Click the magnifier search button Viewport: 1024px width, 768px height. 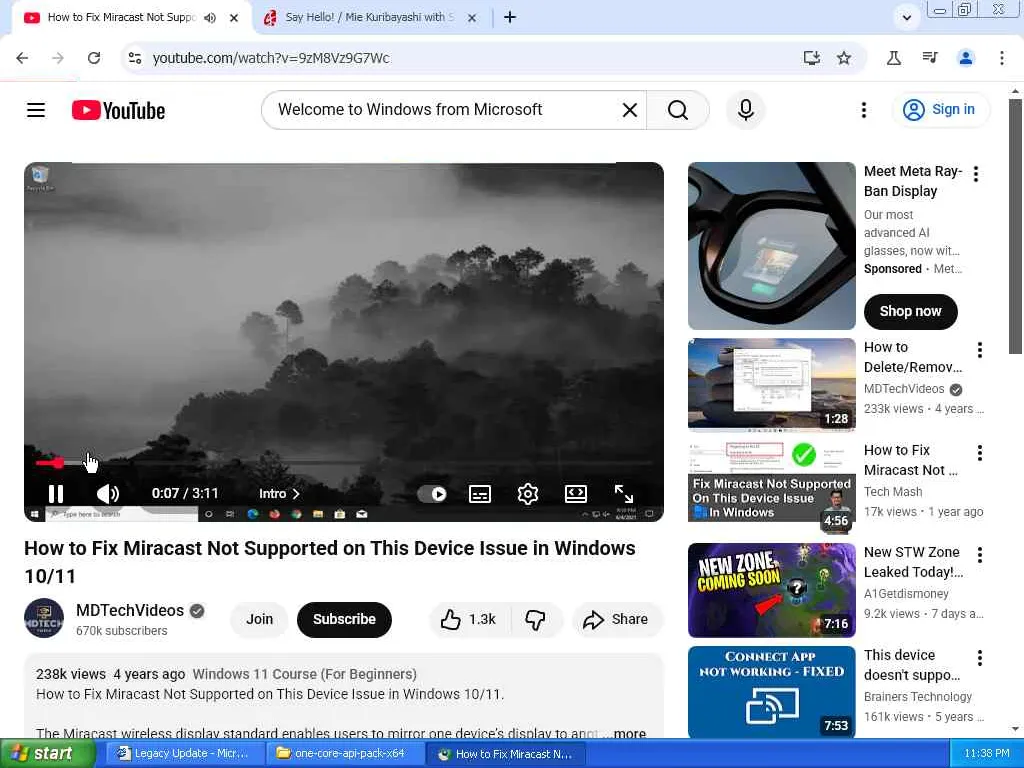pyautogui.click(x=678, y=110)
